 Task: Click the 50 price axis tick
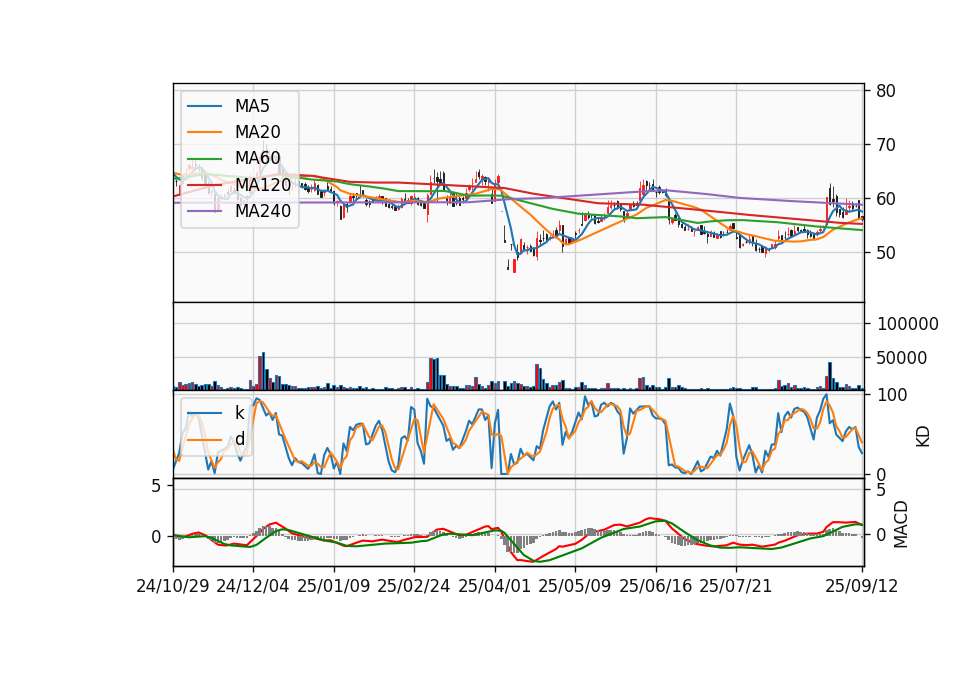pyautogui.click(x=886, y=253)
